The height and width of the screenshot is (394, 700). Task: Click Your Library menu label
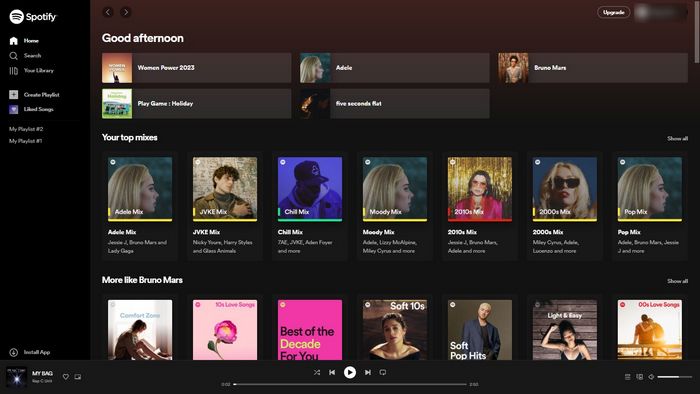click(39, 71)
